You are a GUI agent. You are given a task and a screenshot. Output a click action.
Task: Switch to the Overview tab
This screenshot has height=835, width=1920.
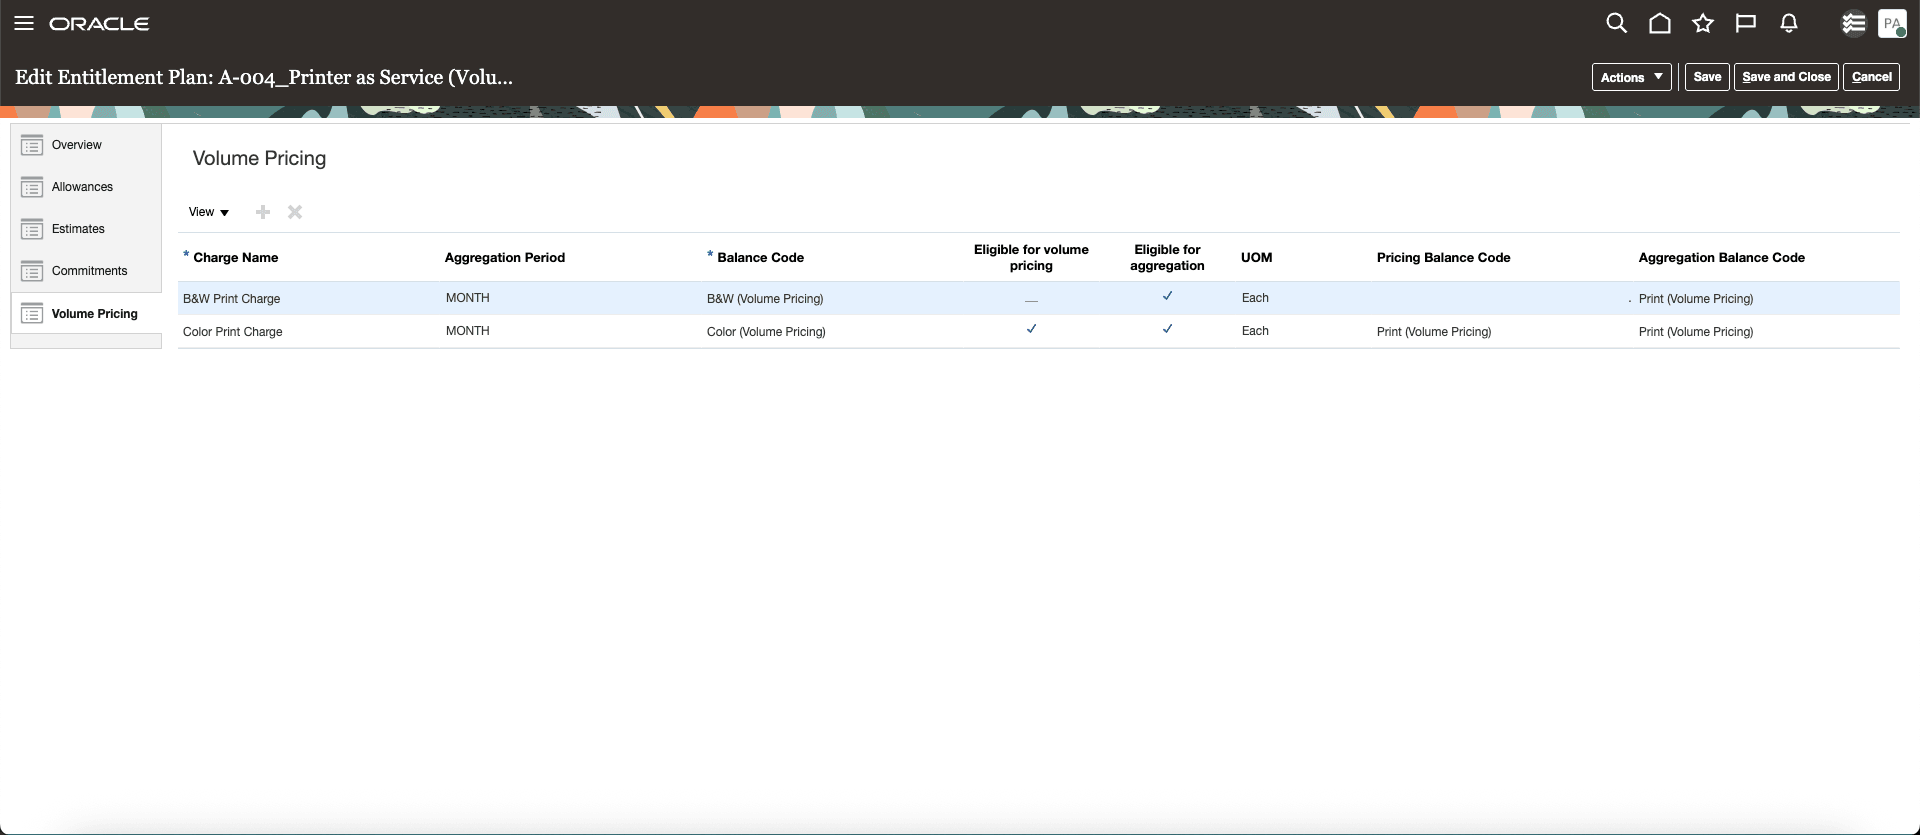point(76,145)
